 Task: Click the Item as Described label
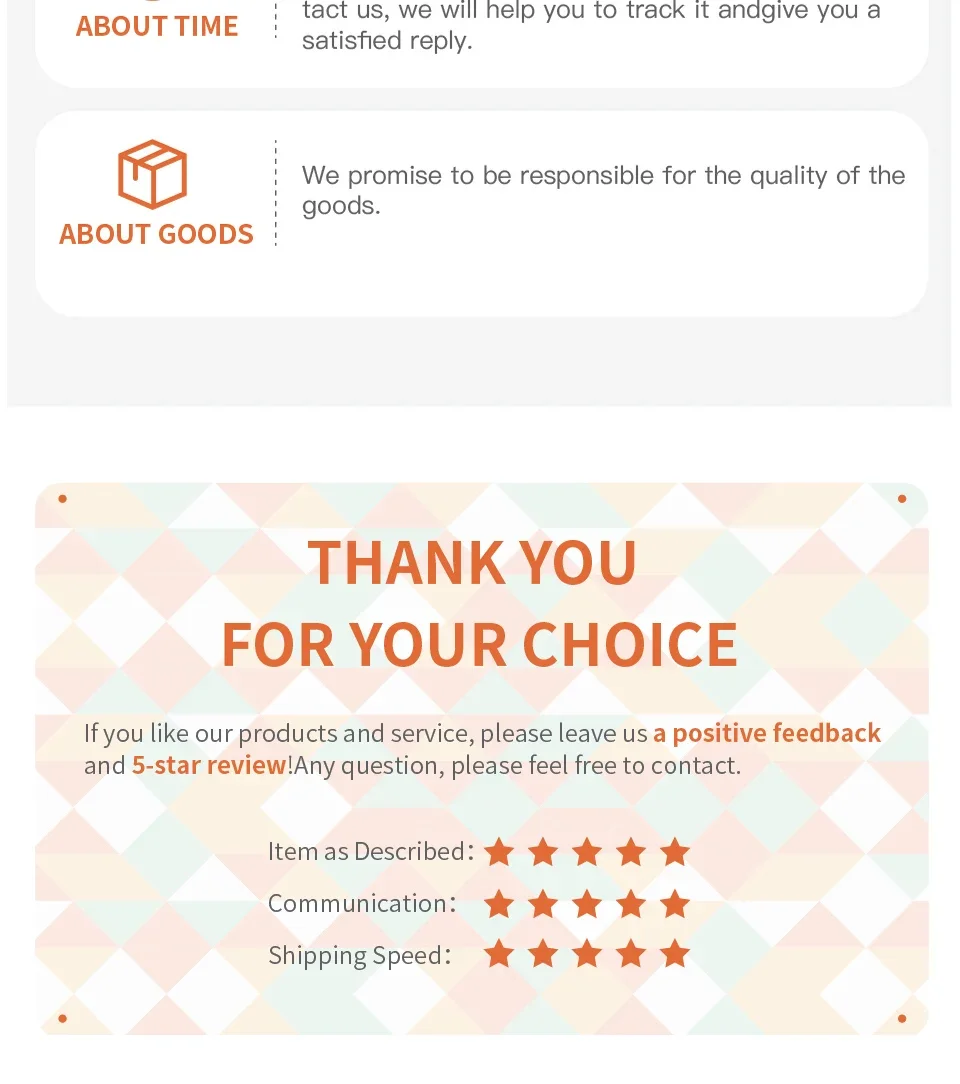[x=371, y=851]
